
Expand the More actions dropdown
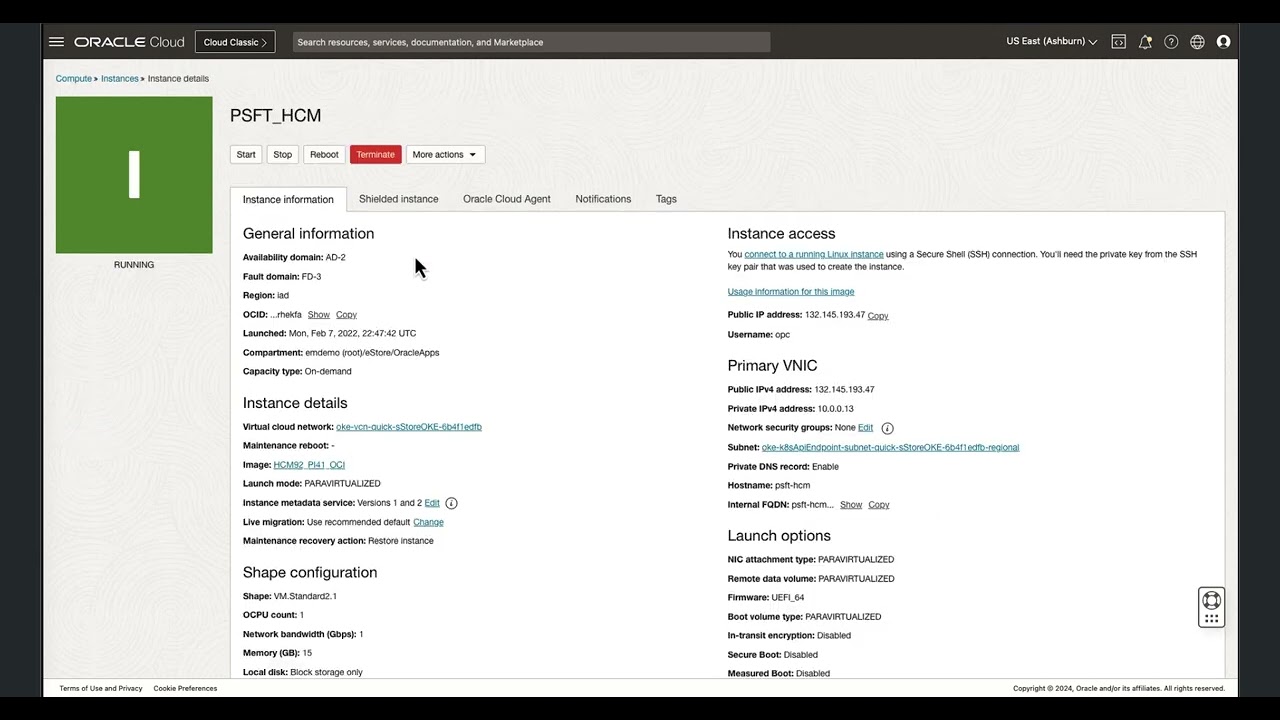pyautogui.click(x=445, y=154)
